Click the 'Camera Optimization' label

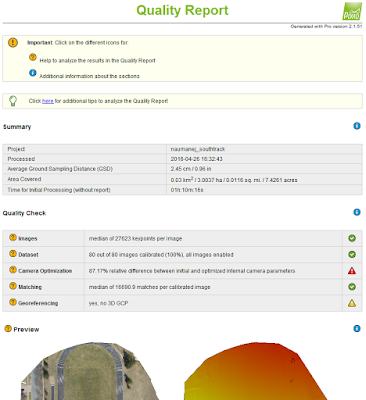[45, 271]
